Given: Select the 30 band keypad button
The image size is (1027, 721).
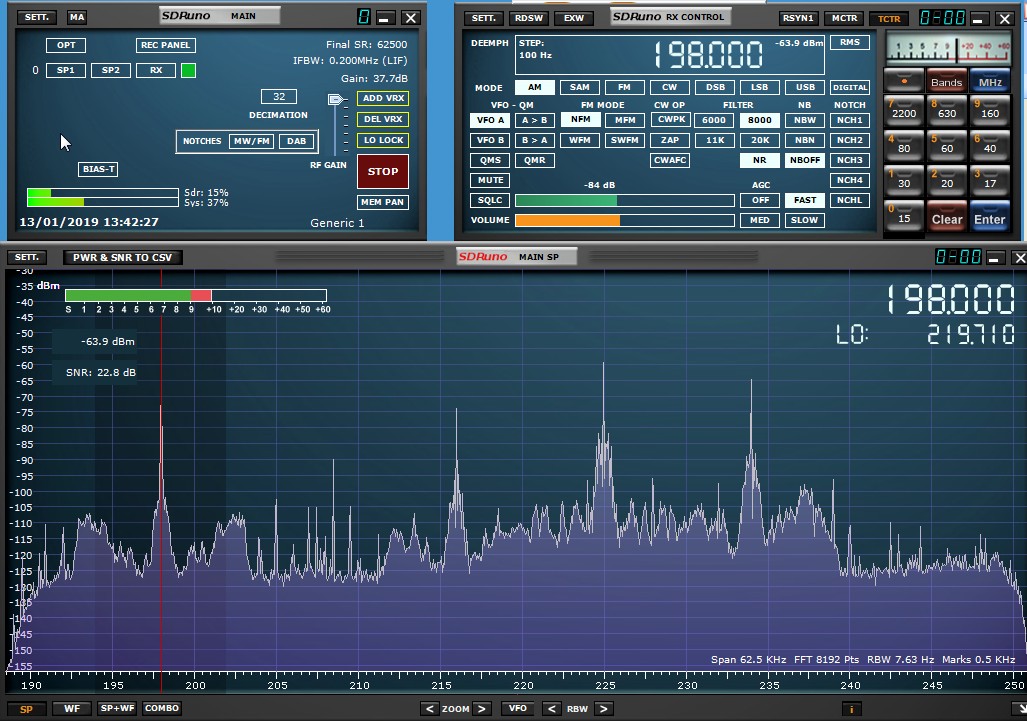Looking at the screenshot, I should [x=904, y=181].
